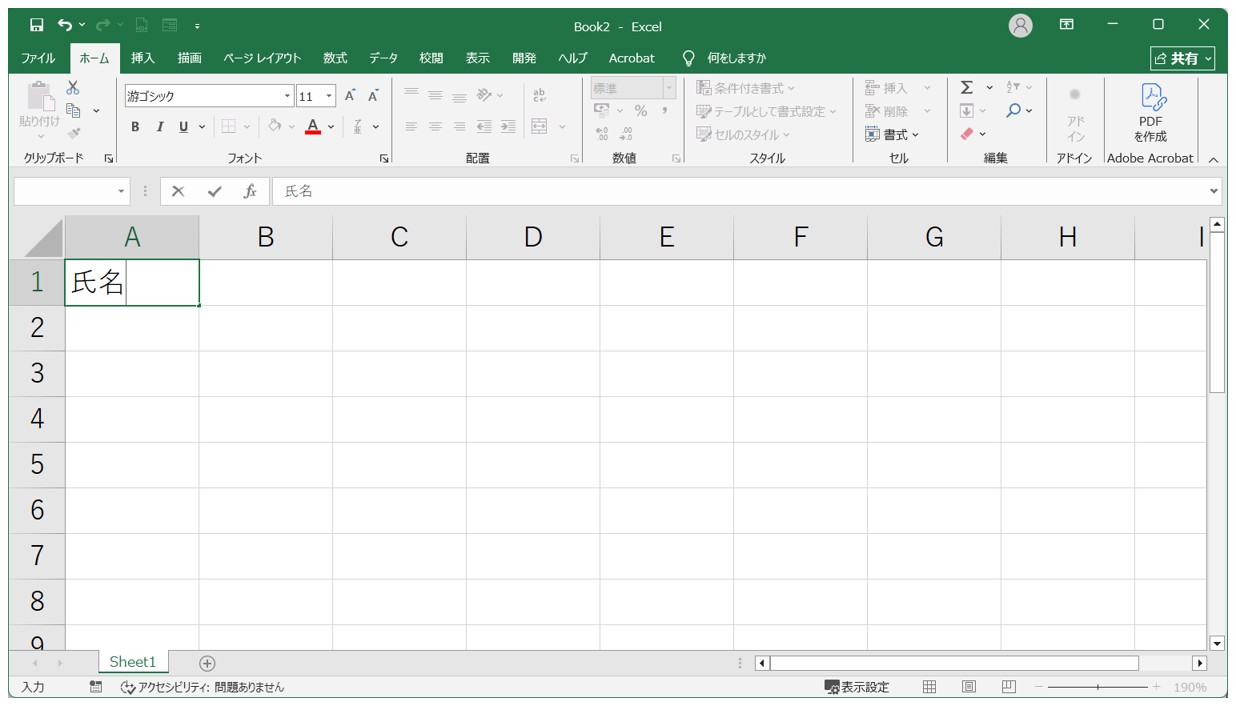Toggle Italic formatting

[x=160, y=127]
